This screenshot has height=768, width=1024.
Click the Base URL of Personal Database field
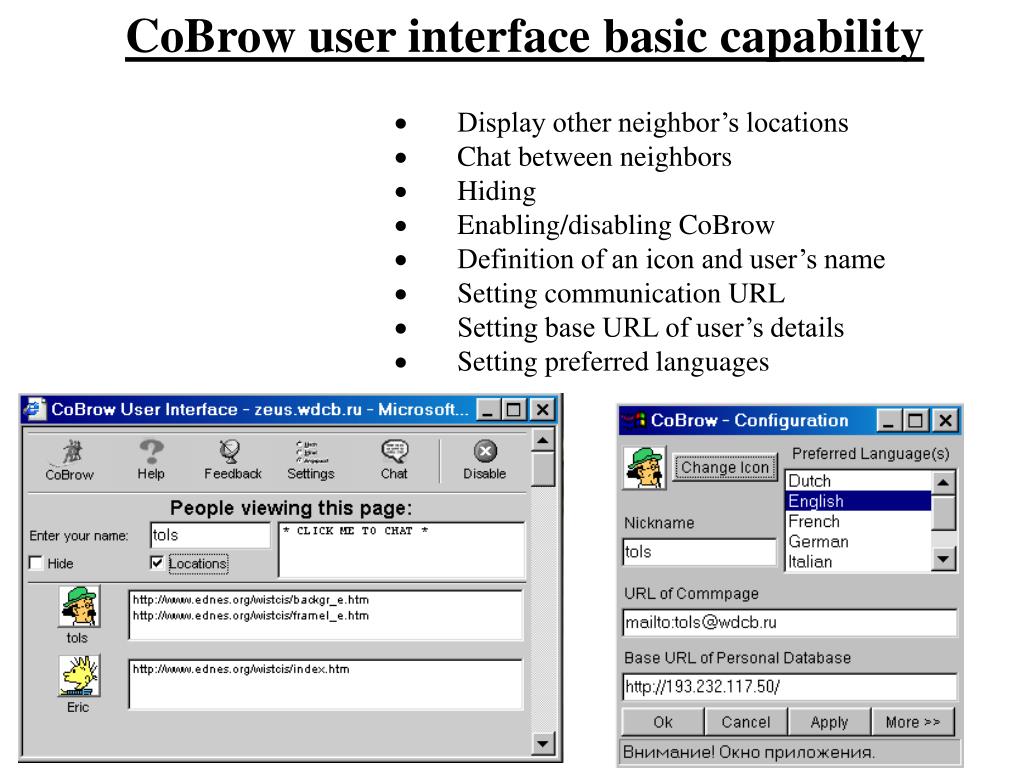tap(790, 686)
